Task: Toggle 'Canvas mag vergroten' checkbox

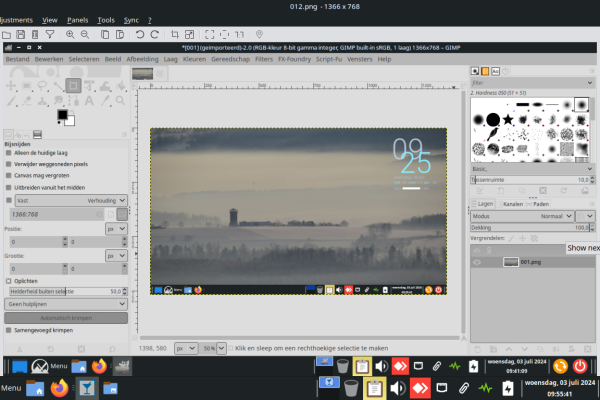Action: coord(9,175)
